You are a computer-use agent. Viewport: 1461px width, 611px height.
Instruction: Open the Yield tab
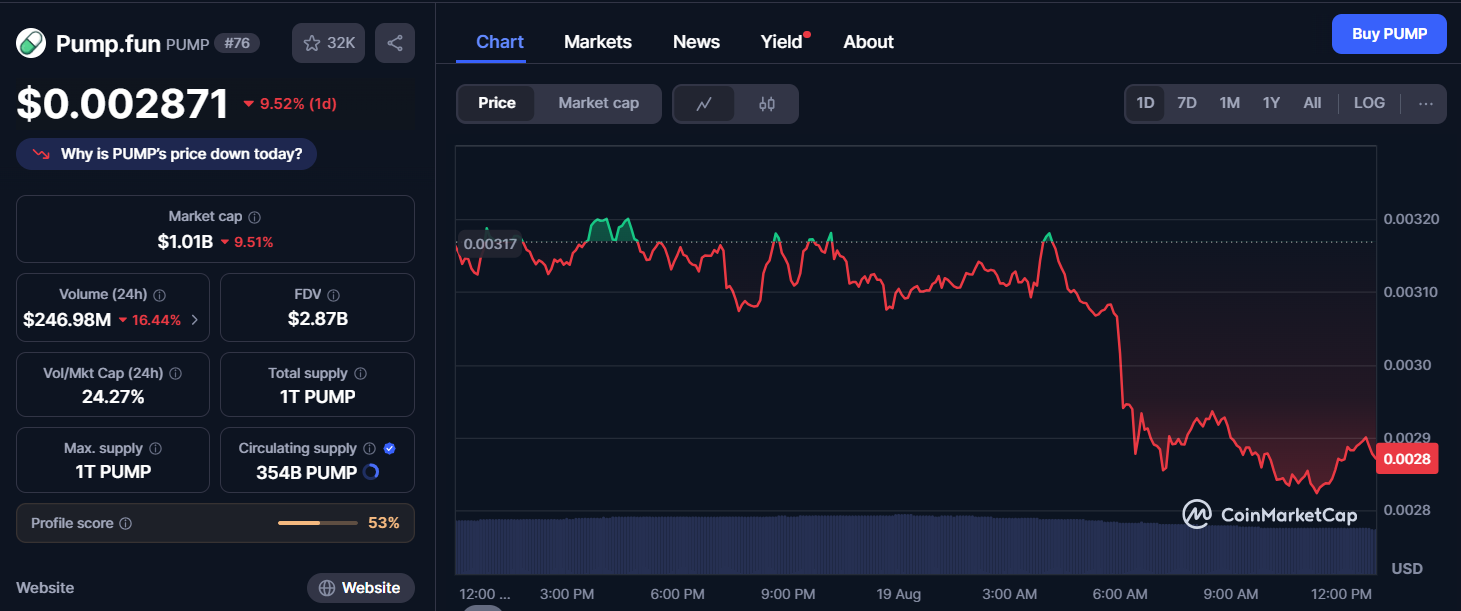click(782, 42)
